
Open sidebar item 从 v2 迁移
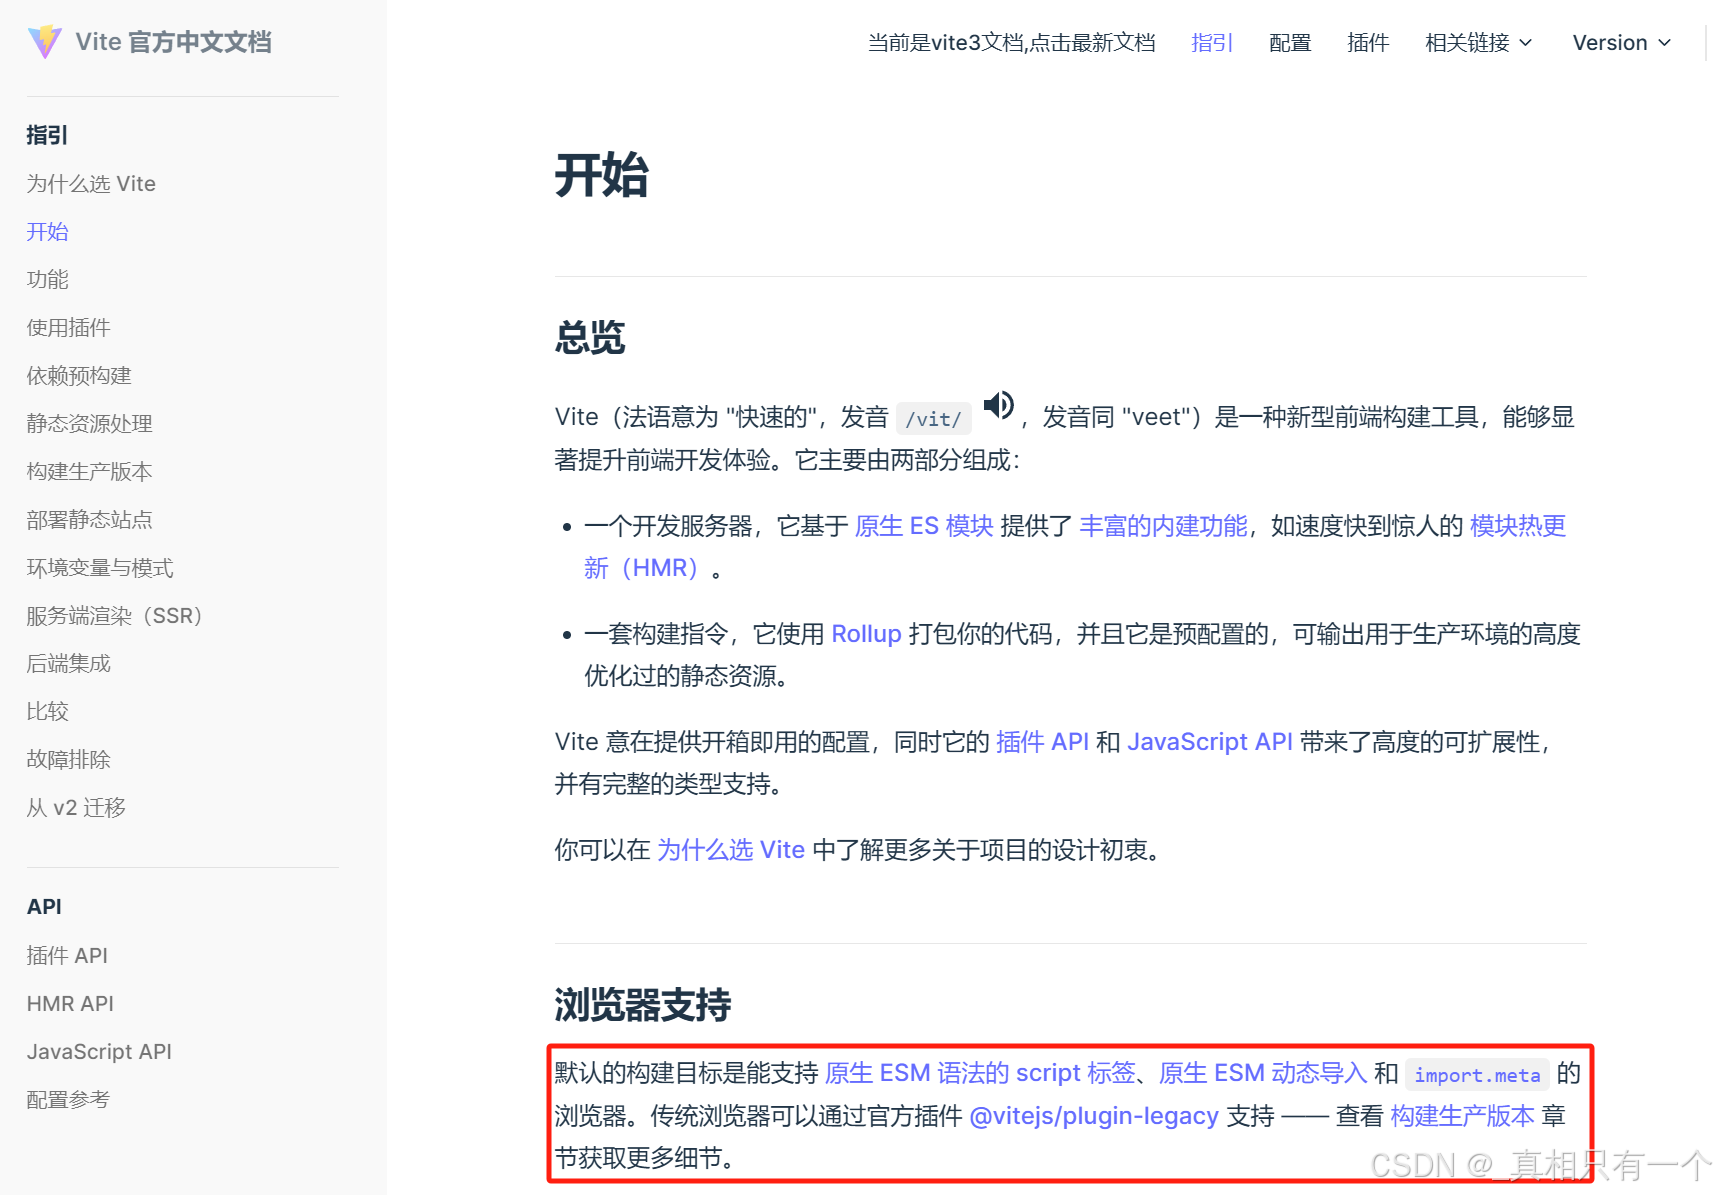(76, 808)
